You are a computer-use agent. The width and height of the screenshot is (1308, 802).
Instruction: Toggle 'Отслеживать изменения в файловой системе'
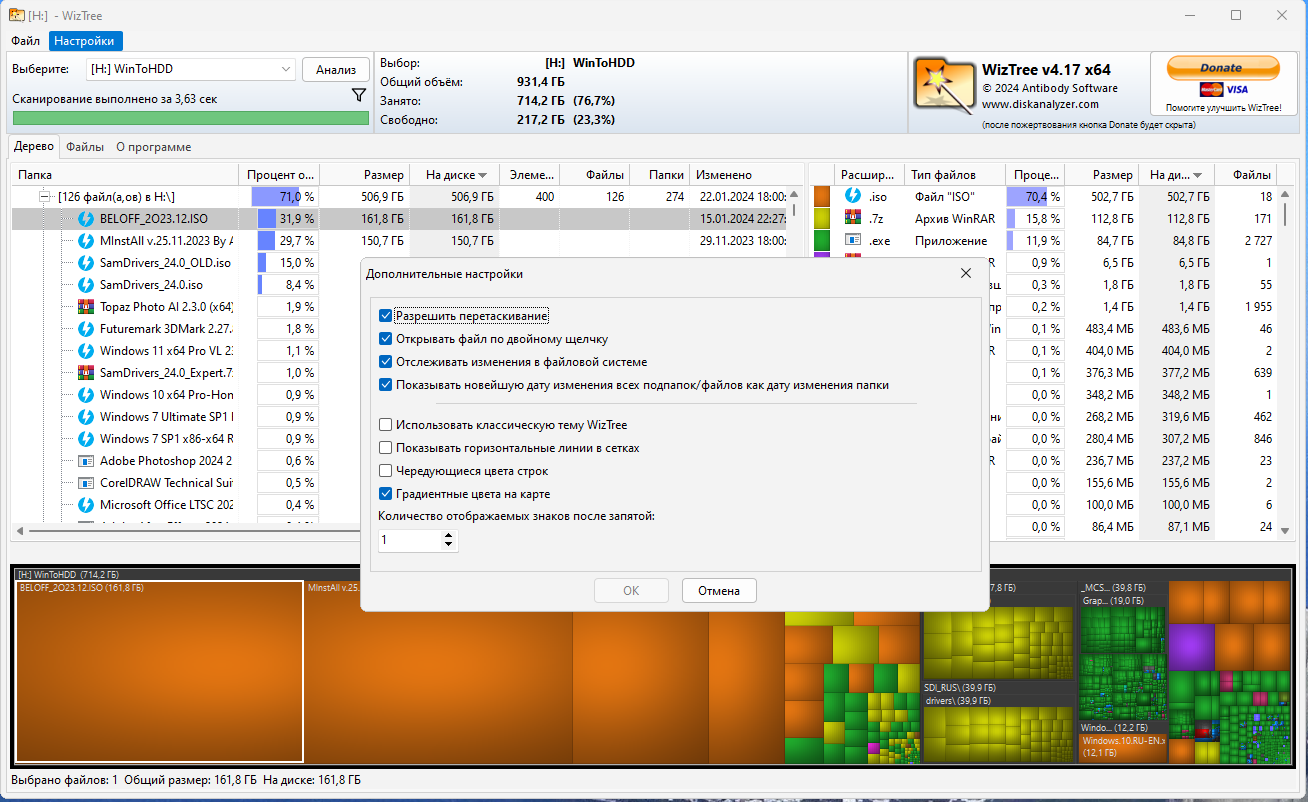click(386, 362)
